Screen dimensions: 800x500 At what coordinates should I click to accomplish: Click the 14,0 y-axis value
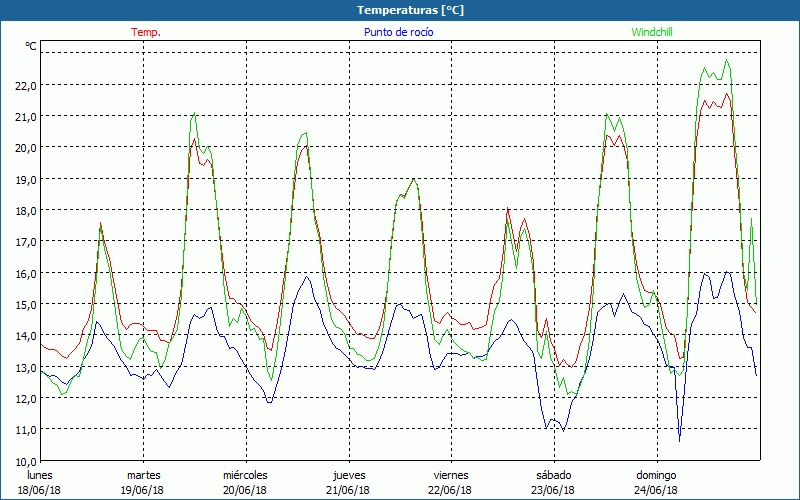click(x=26, y=336)
